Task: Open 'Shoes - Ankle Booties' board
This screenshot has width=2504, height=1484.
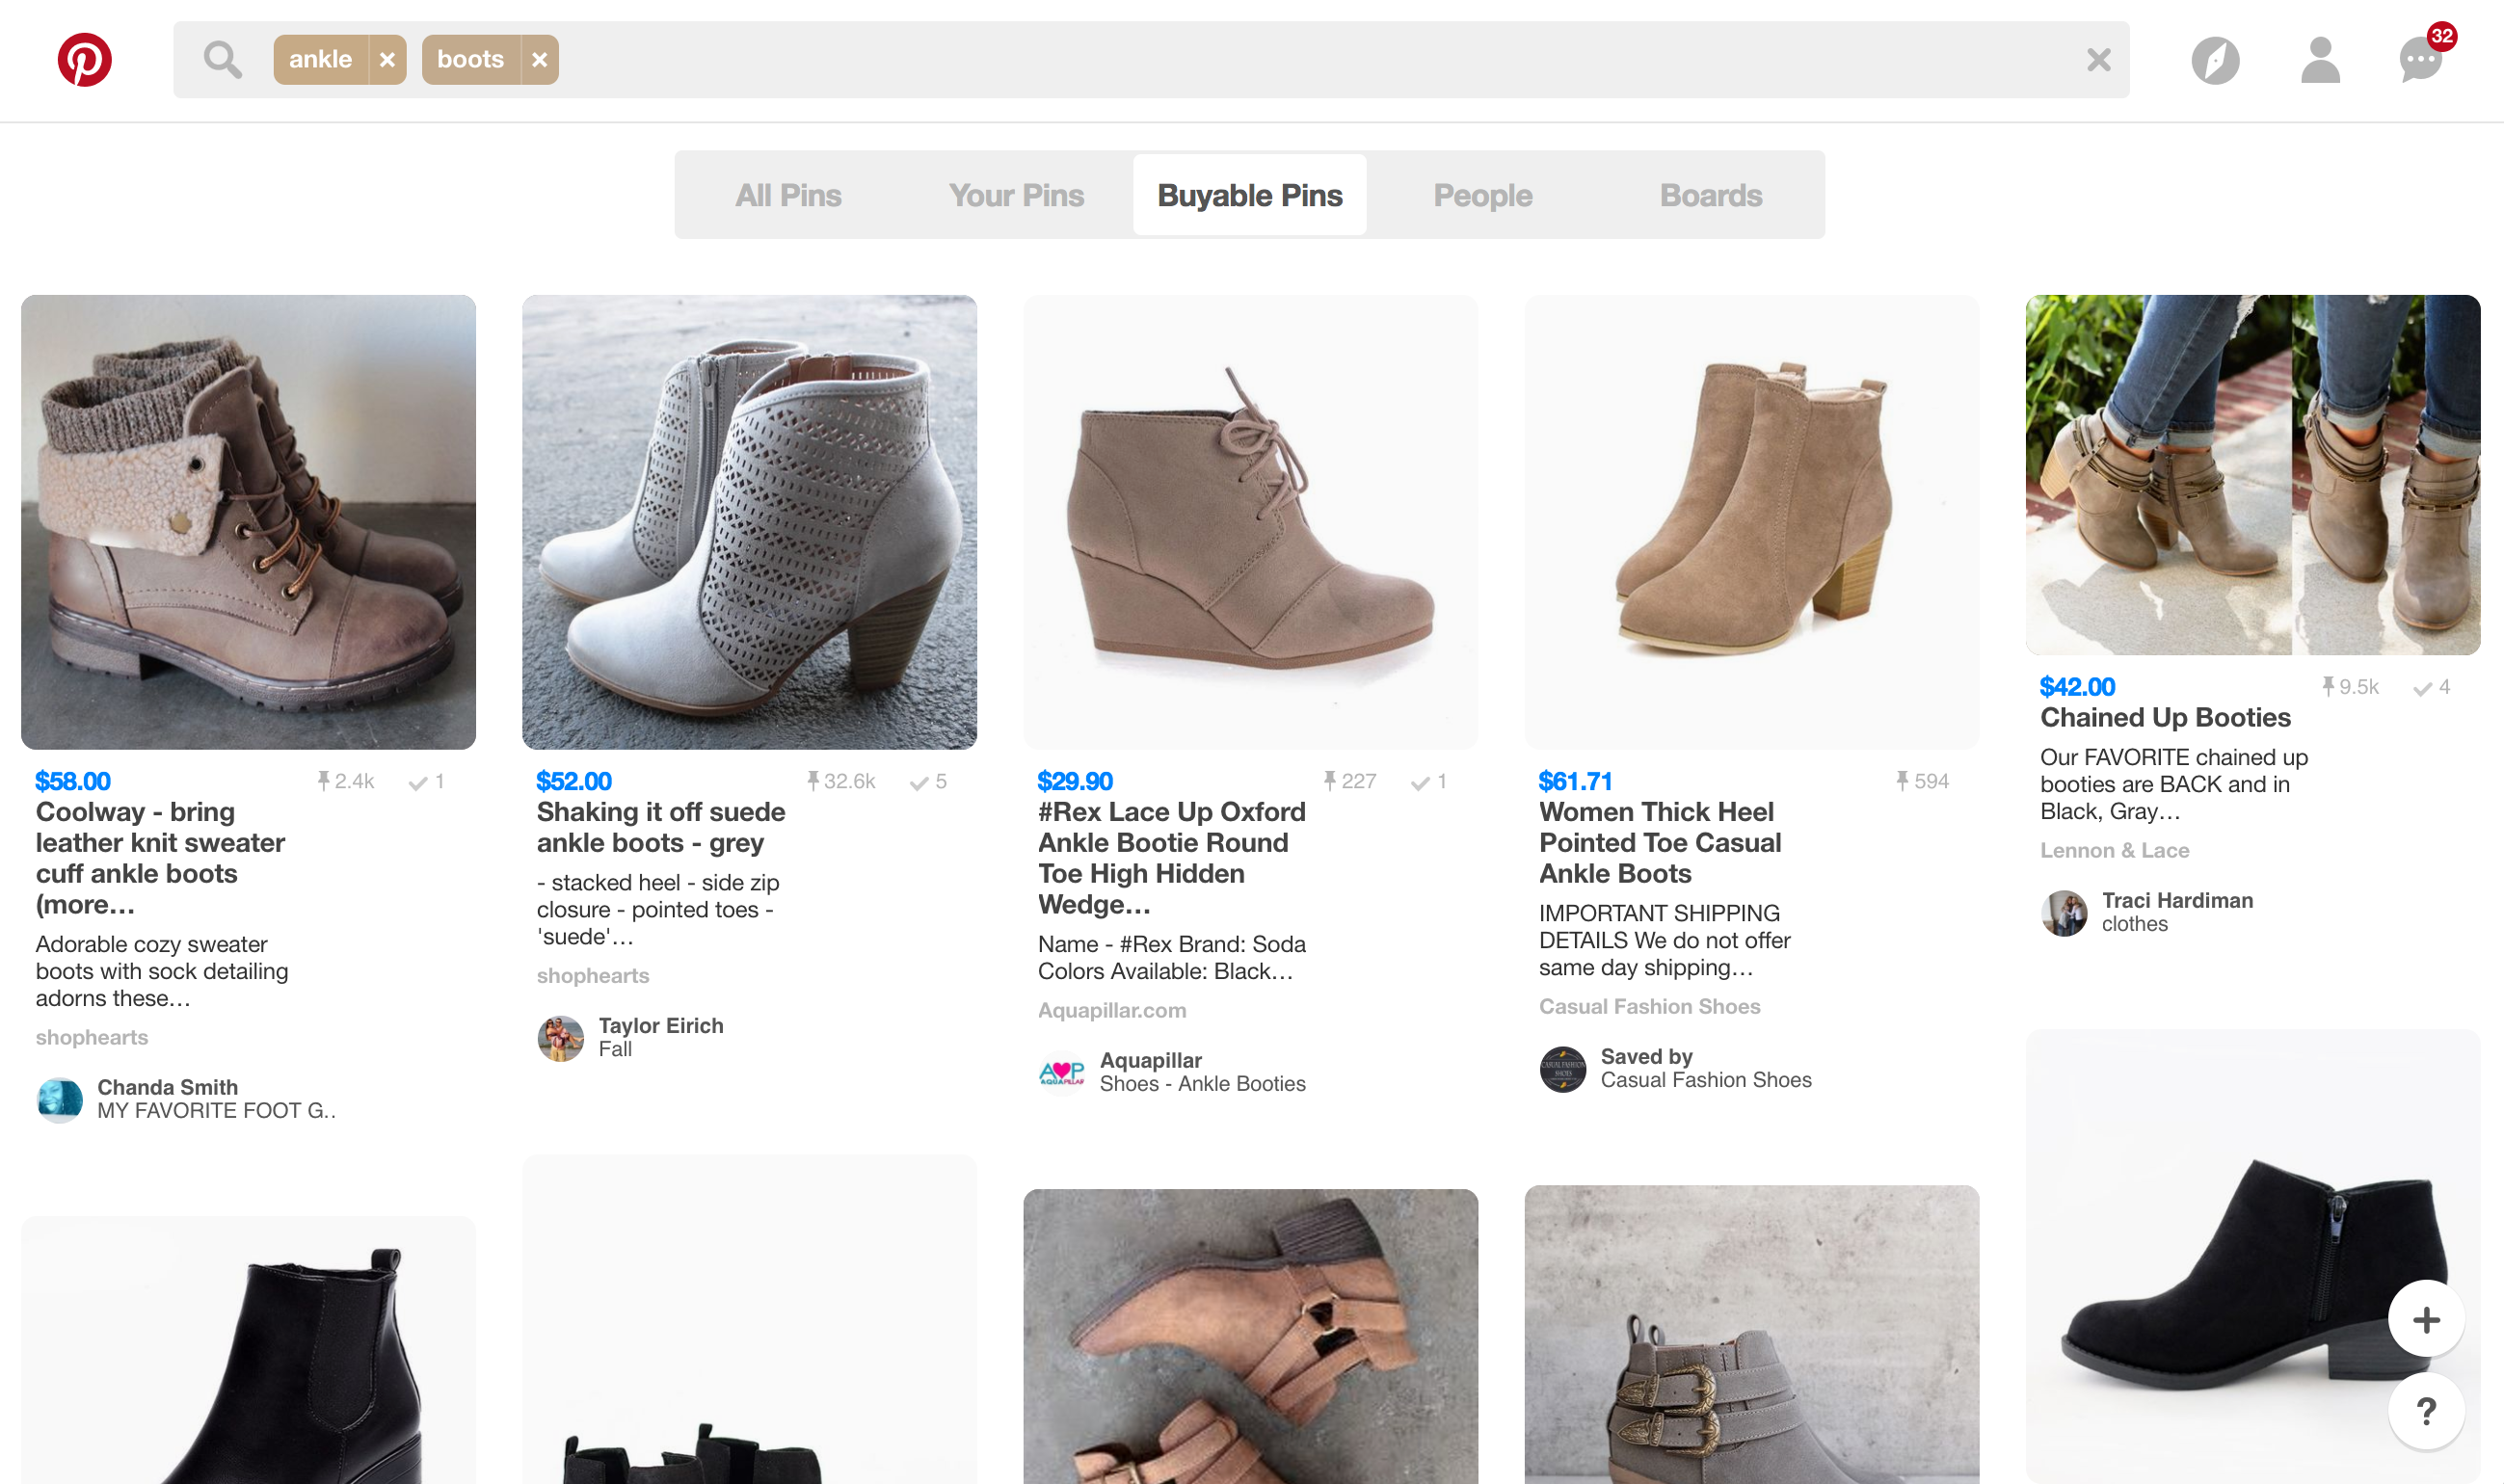Action: [x=1202, y=1084]
